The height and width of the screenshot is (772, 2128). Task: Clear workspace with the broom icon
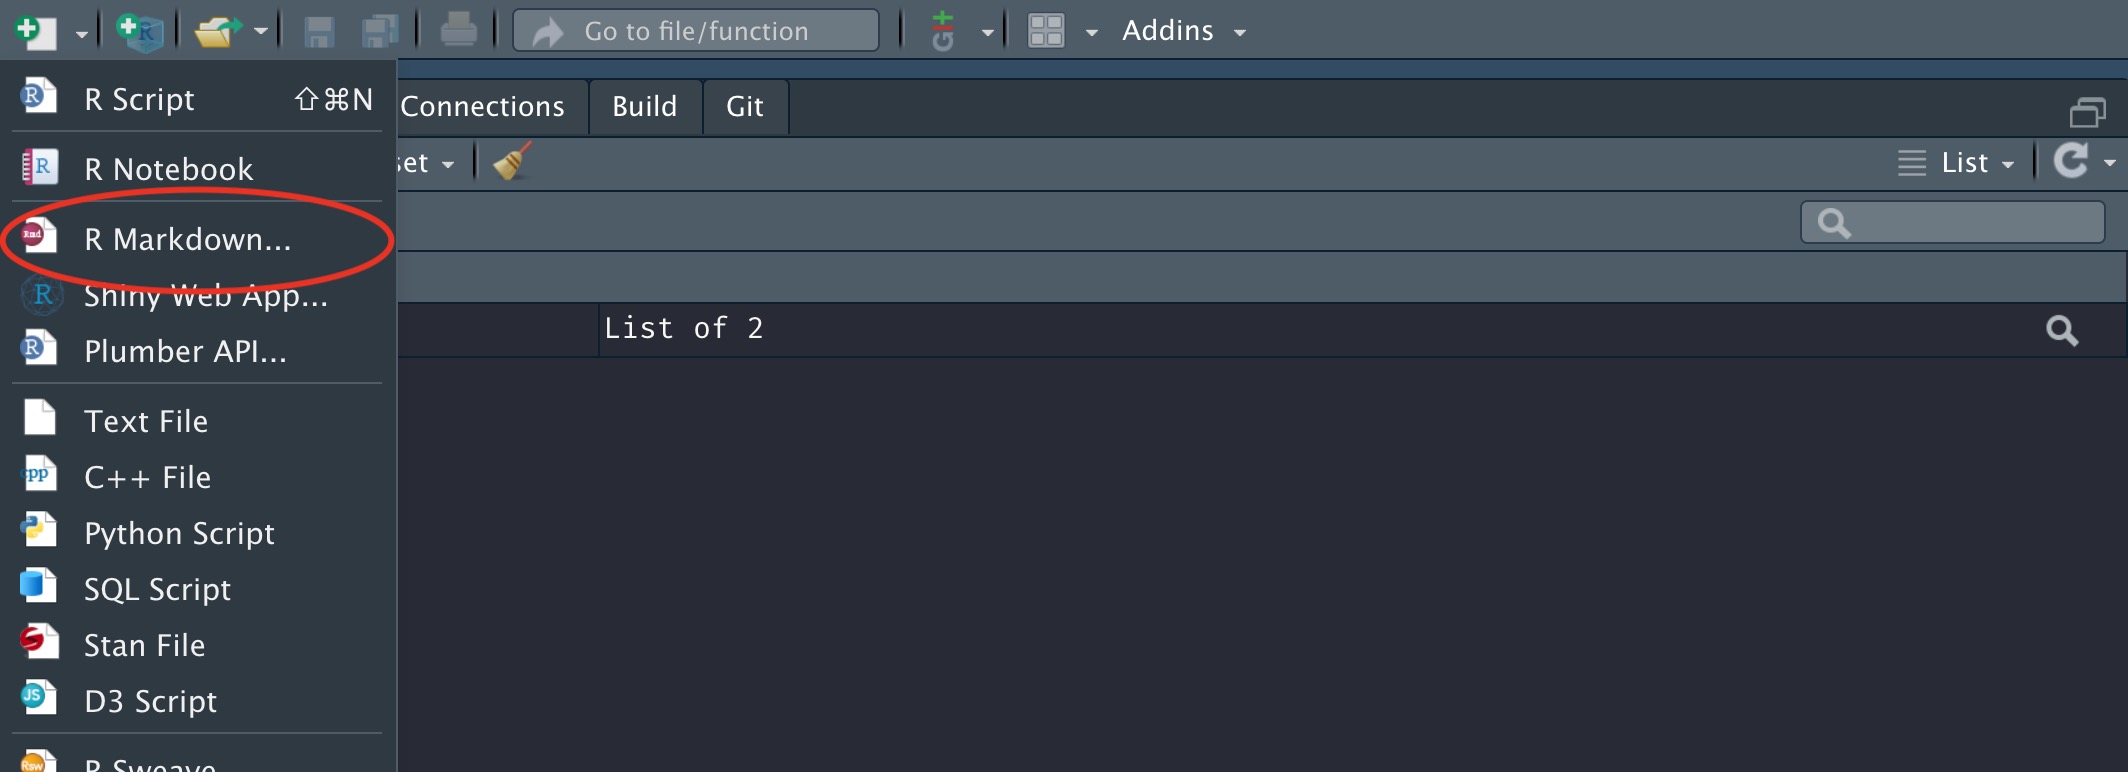[x=512, y=162]
